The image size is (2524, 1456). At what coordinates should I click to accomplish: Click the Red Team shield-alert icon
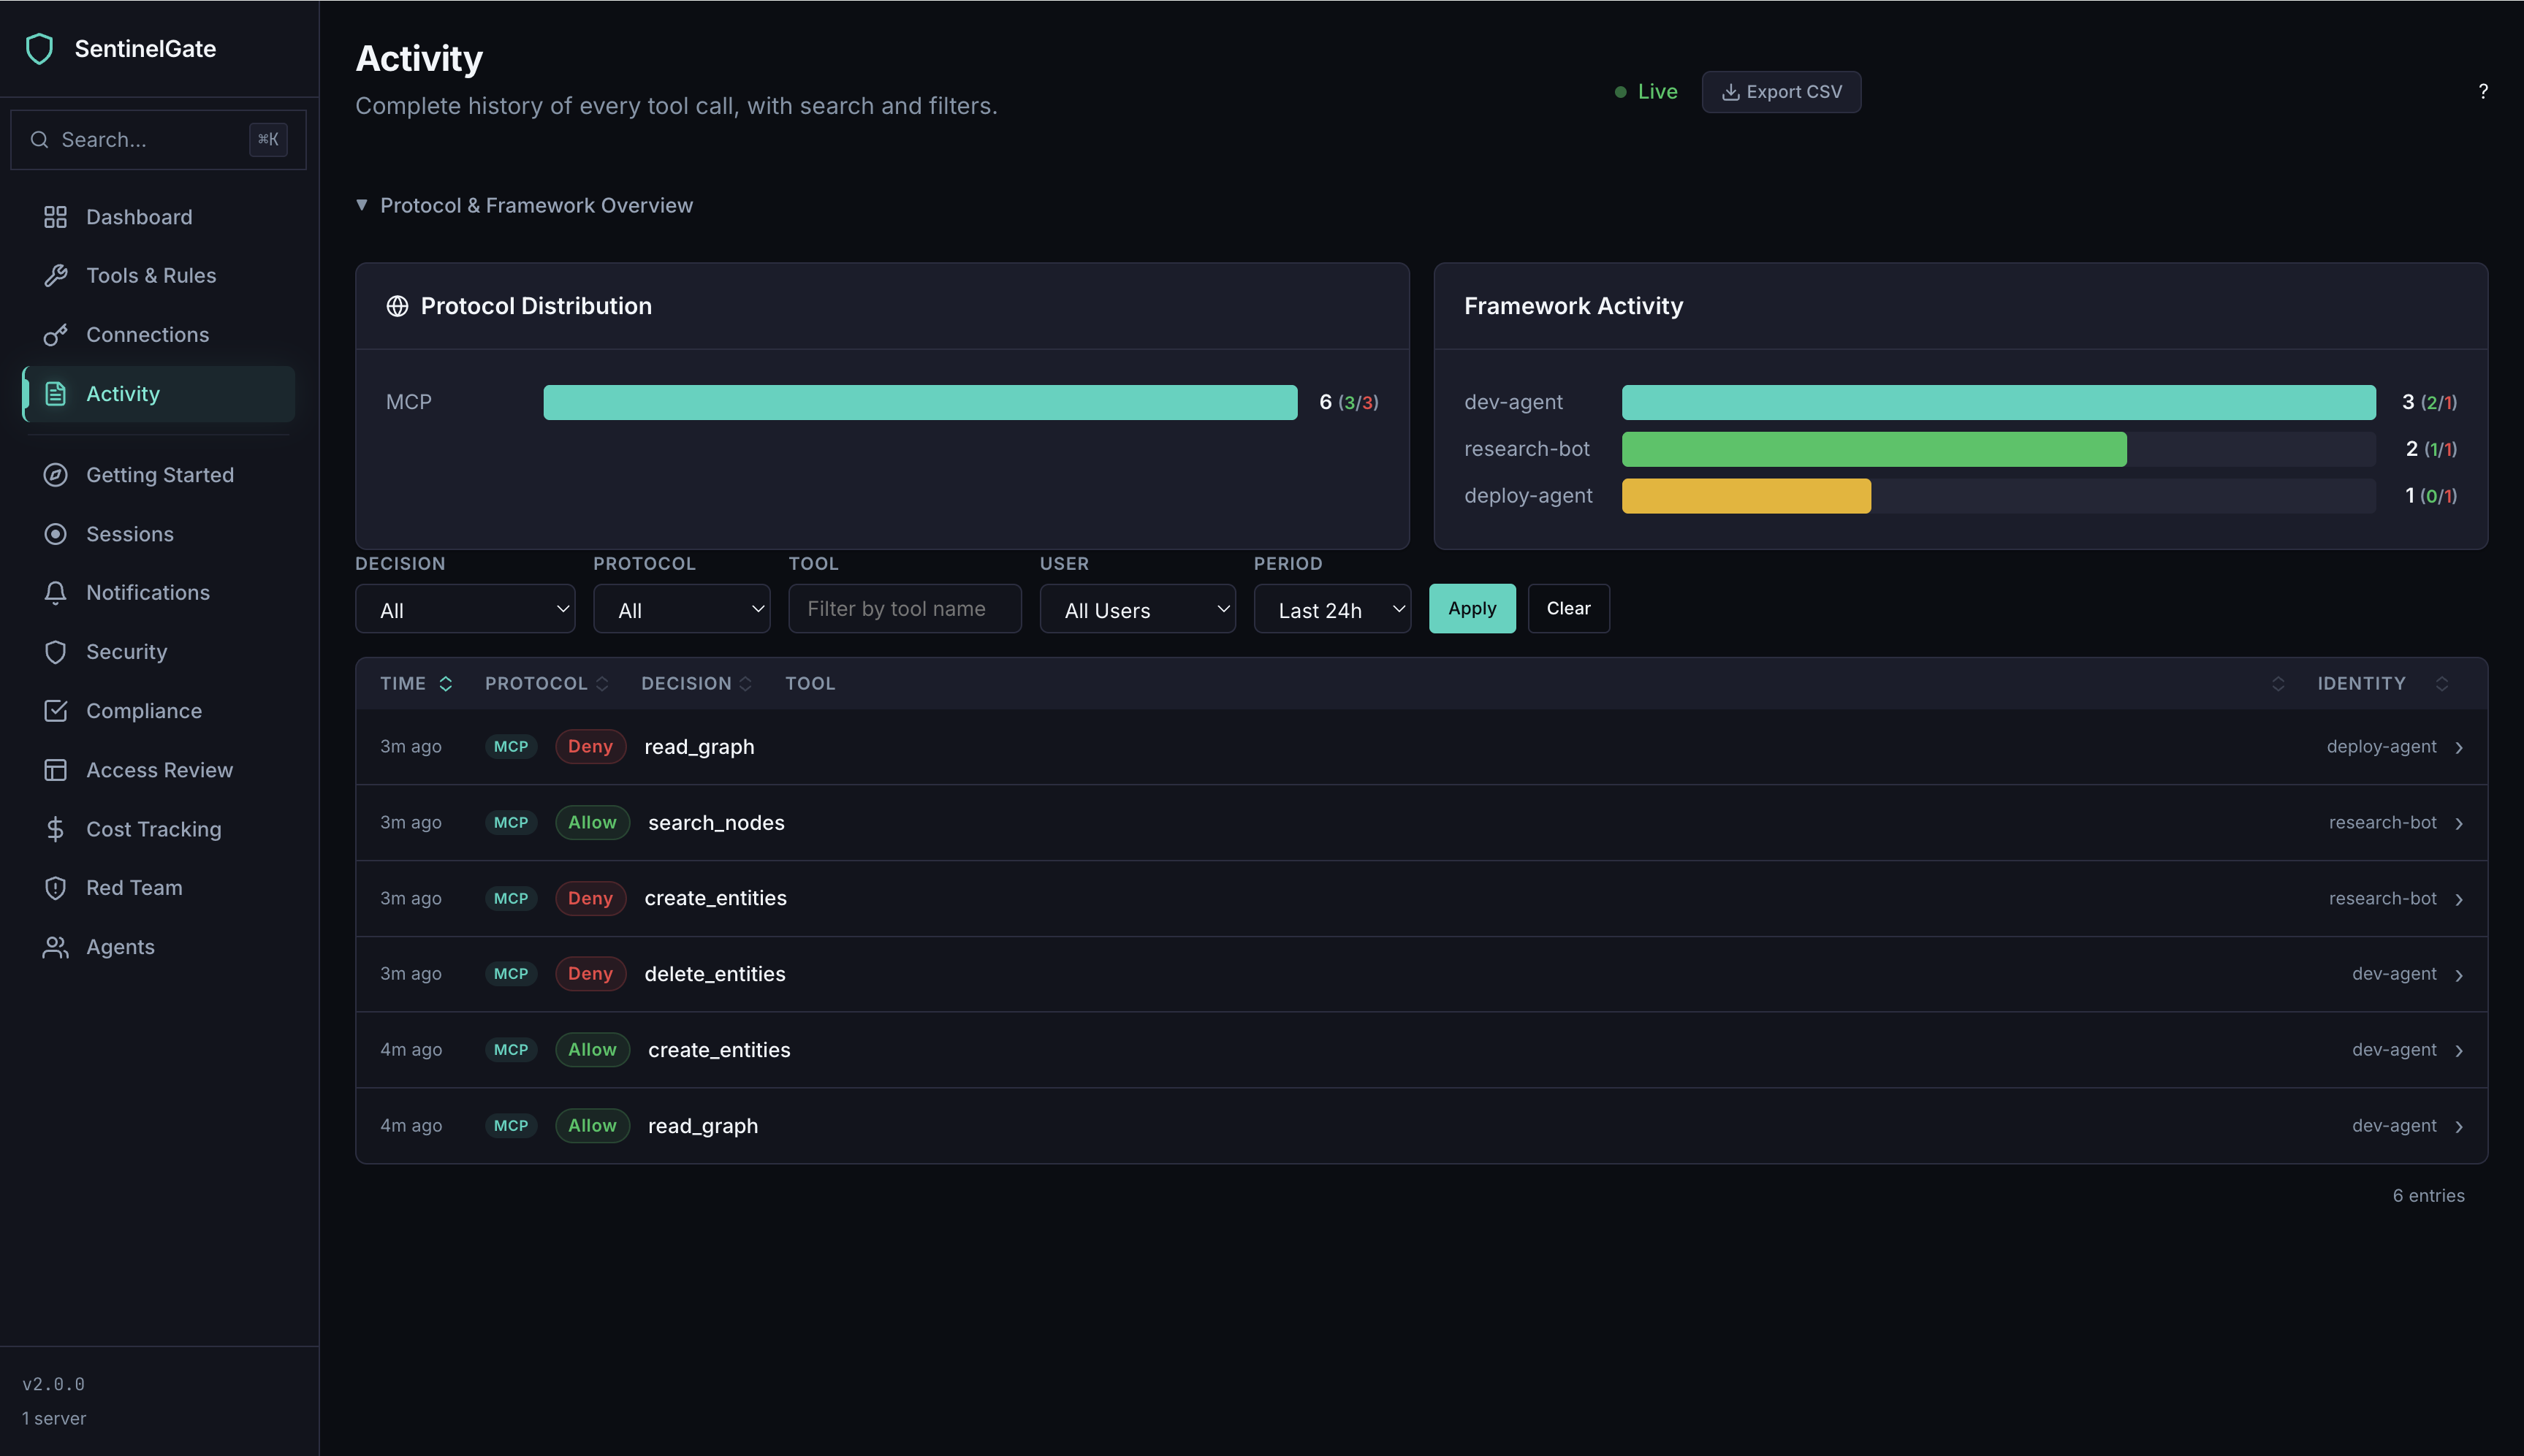(x=55, y=888)
